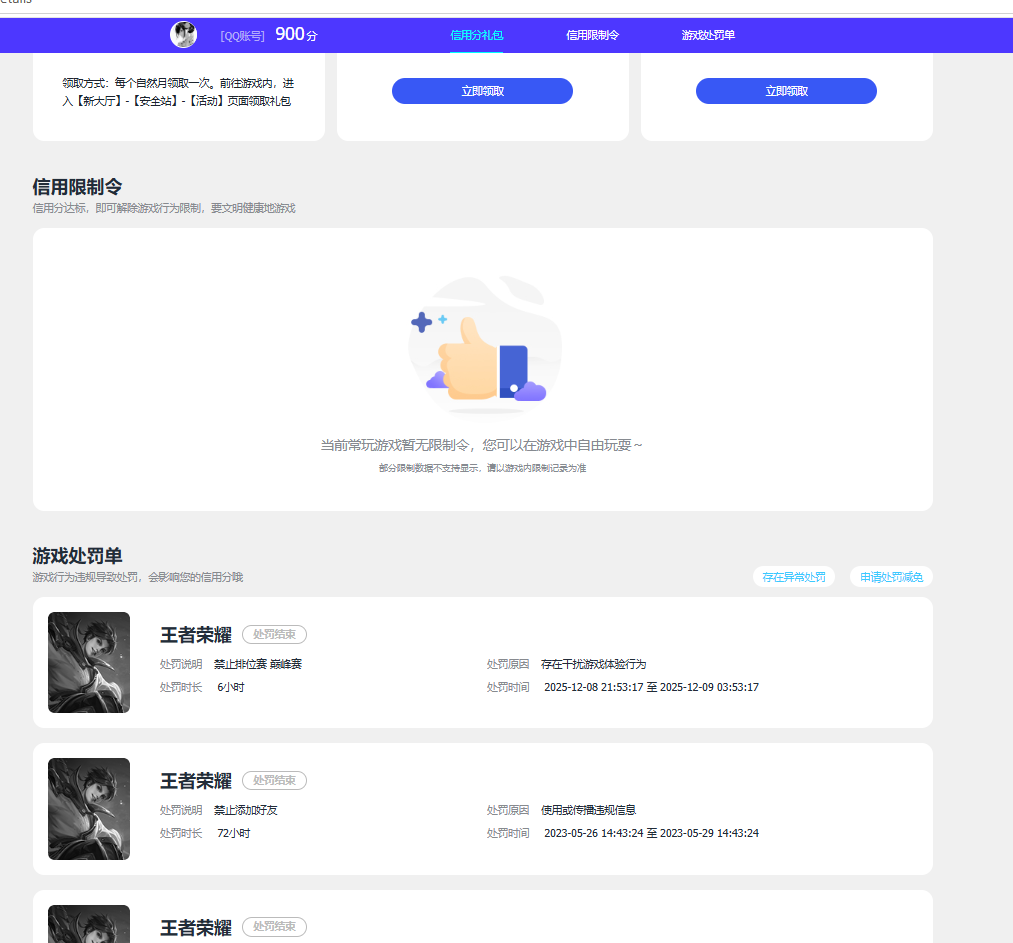The height and width of the screenshot is (943, 1013).
Task: Click the 游戏处罚单 section heading
Action: coord(78,556)
